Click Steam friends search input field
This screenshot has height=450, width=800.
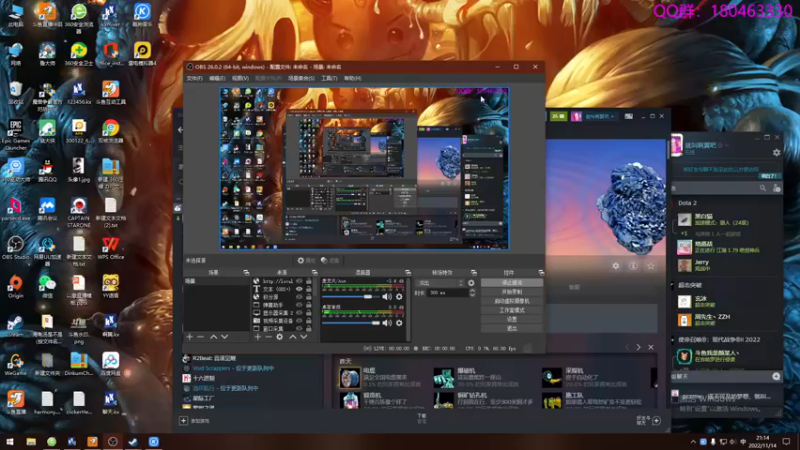pos(714,188)
